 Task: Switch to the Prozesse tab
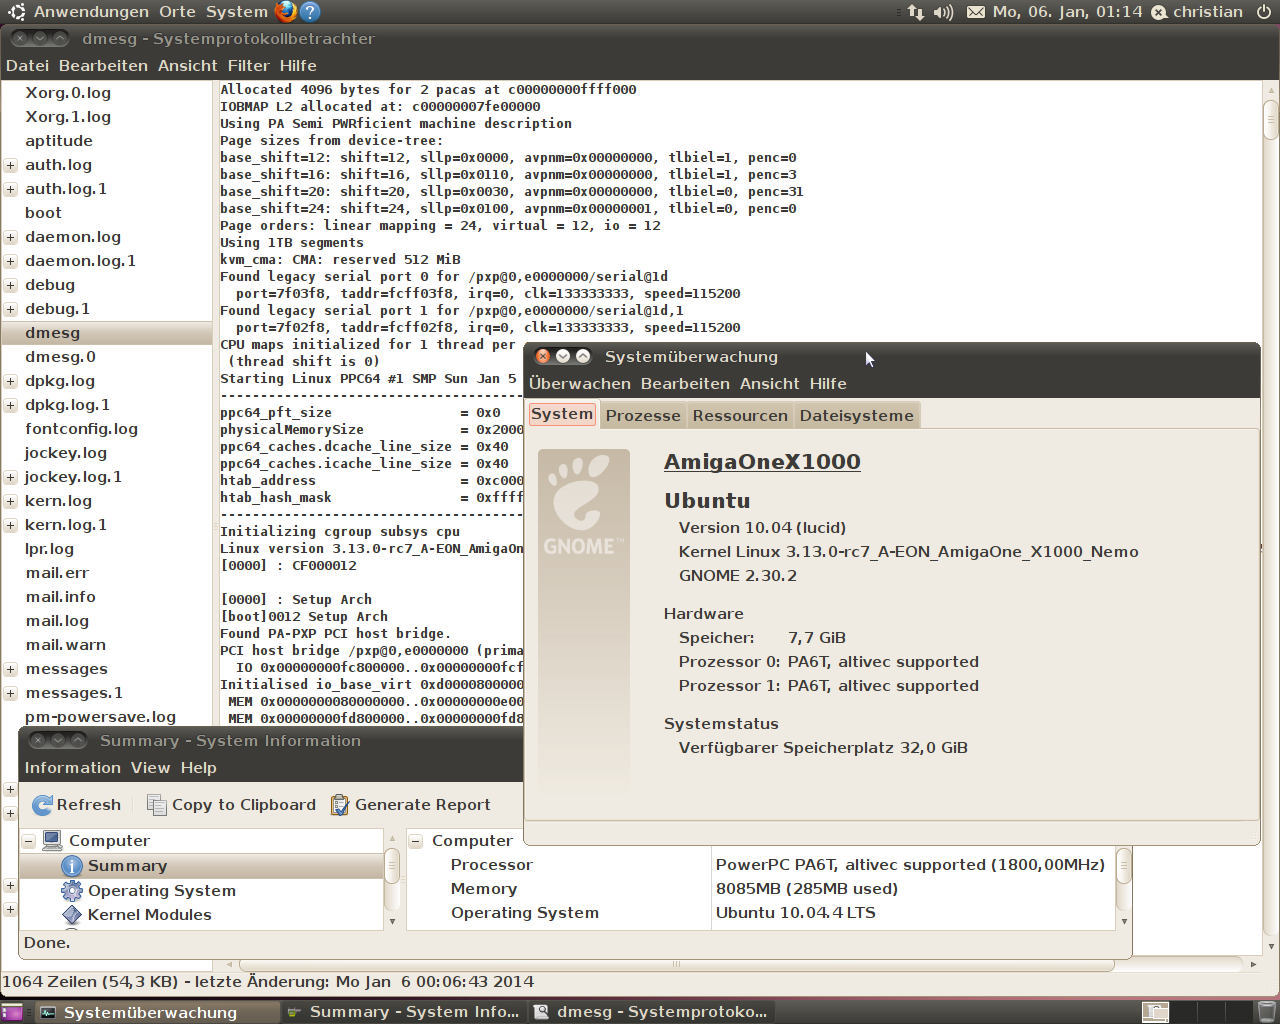coord(642,415)
